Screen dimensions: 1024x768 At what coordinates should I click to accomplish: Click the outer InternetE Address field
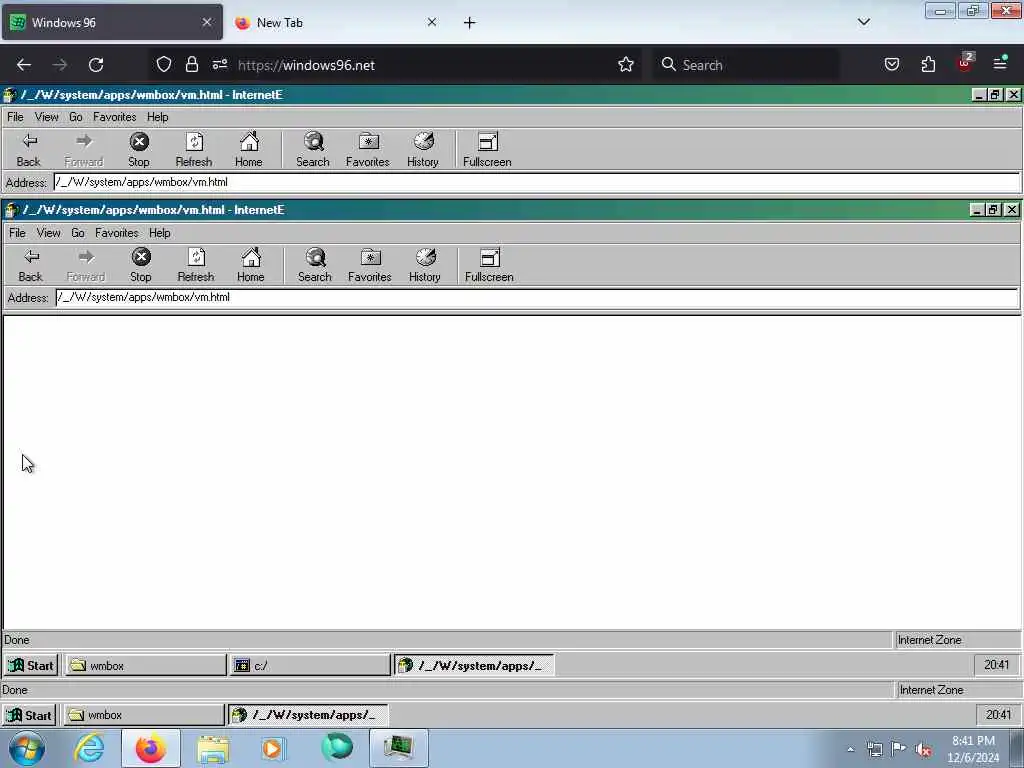pos(537,182)
